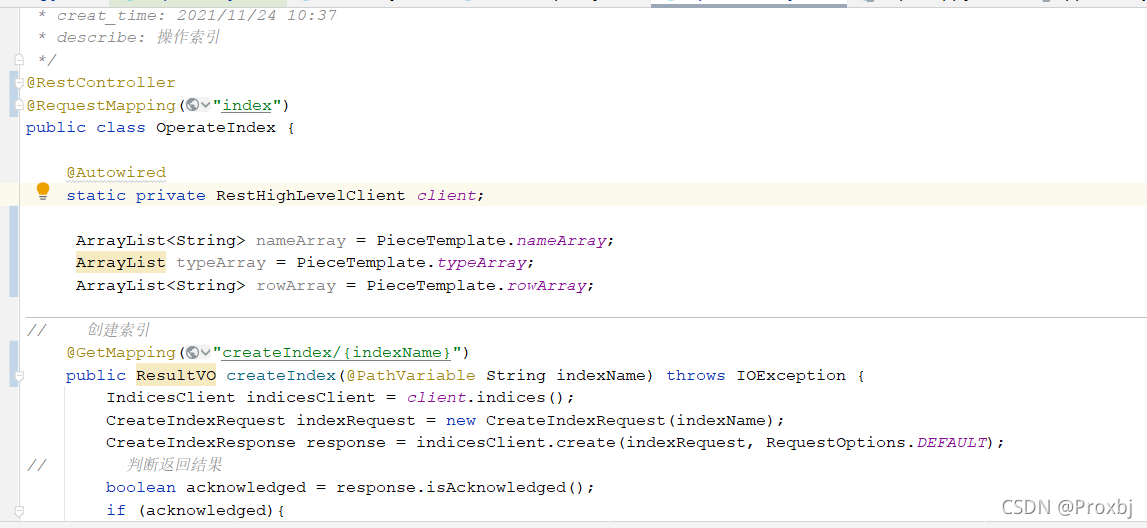Click the RestHighLevelClient type name
Image resolution: width=1147 pixels, height=528 pixels.
point(310,195)
